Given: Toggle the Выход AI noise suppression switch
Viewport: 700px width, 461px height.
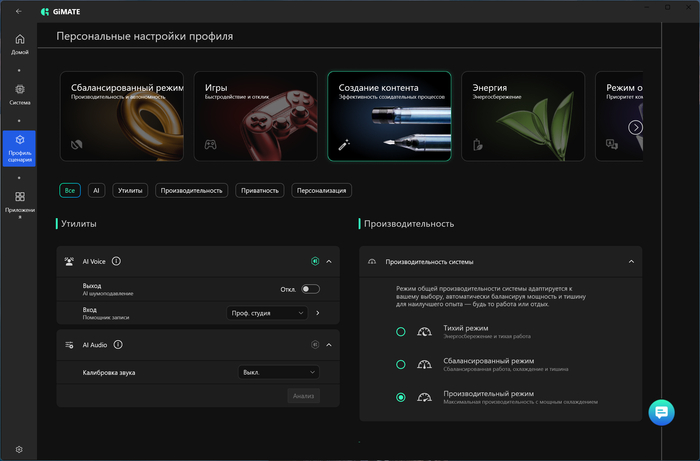Looking at the screenshot, I should pyautogui.click(x=310, y=289).
